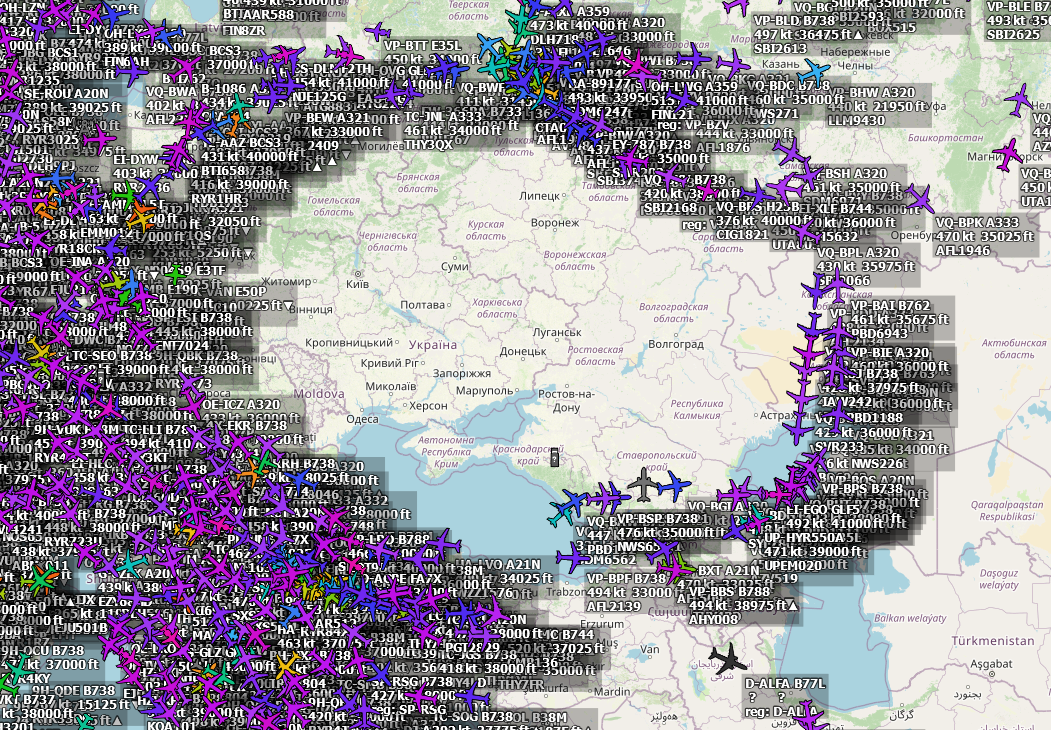Screen dimensions: 1051x730
Task: Click the TC-JNL A333 label
Action: pyautogui.click(x=443, y=117)
